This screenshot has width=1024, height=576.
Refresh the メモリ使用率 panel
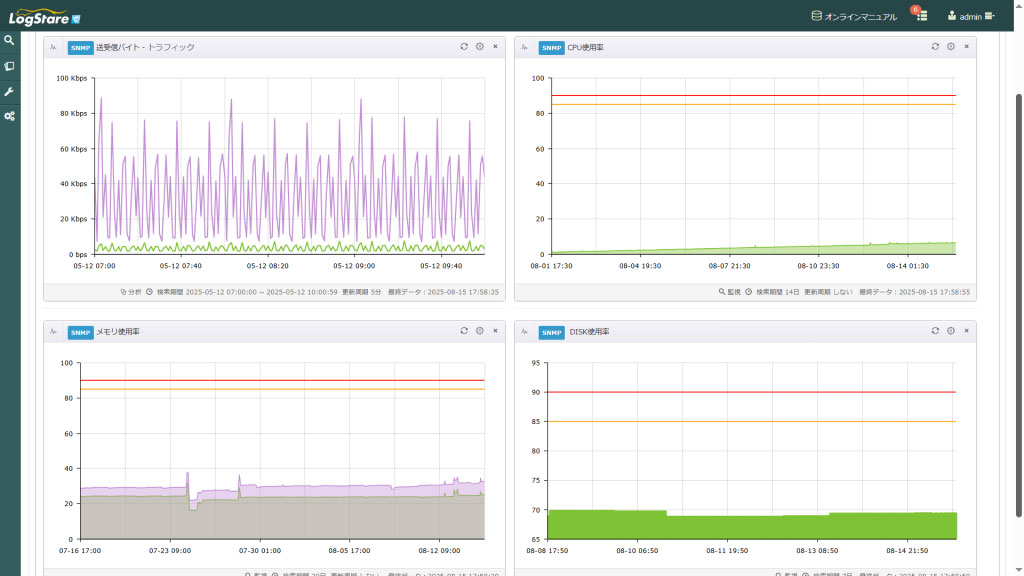[x=464, y=331]
